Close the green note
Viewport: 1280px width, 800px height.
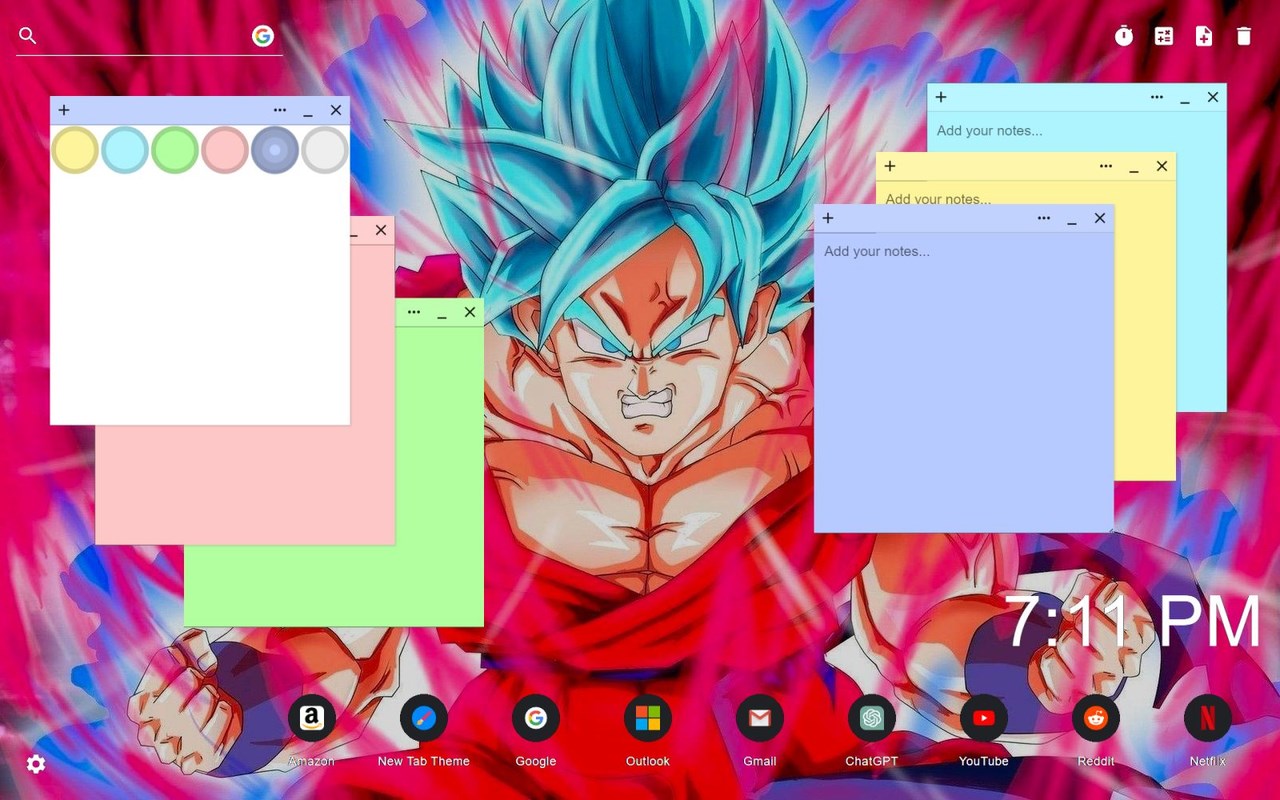point(470,312)
